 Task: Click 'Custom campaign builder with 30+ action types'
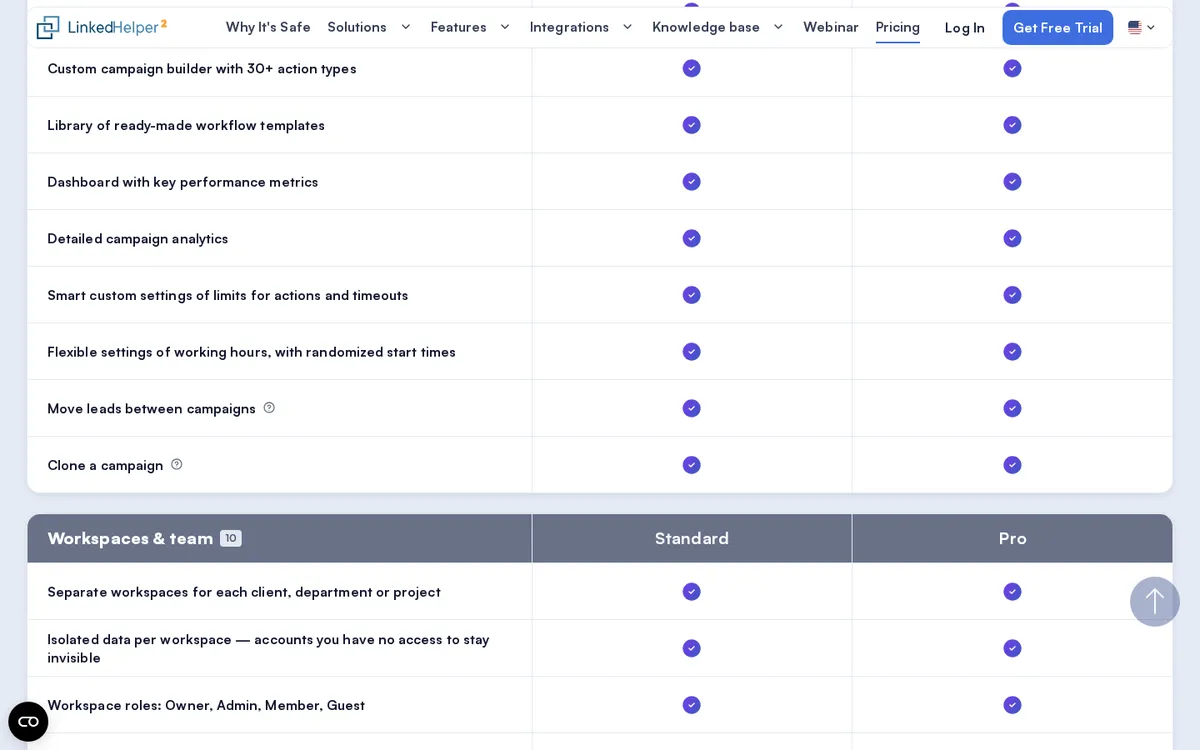pyautogui.click(x=202, y=69)
